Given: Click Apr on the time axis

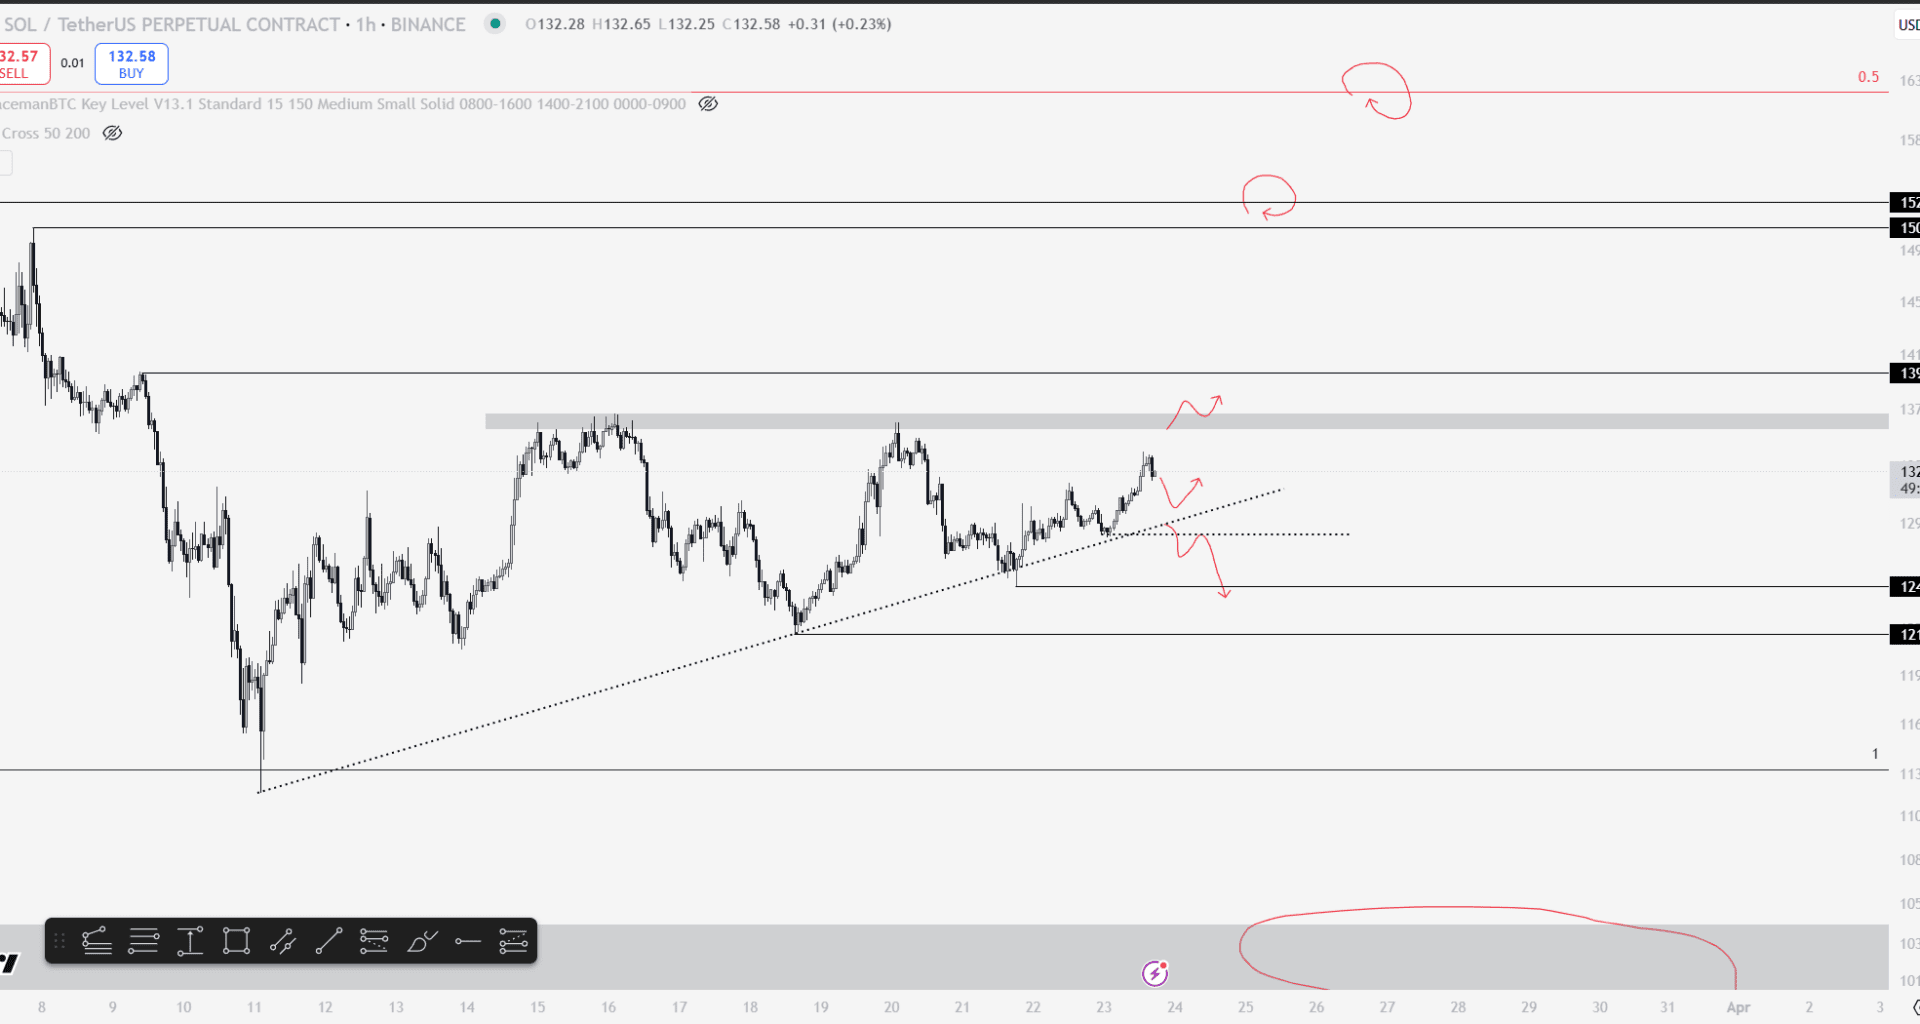Looking at the screenshot, I should [x=1738, y=1007].
